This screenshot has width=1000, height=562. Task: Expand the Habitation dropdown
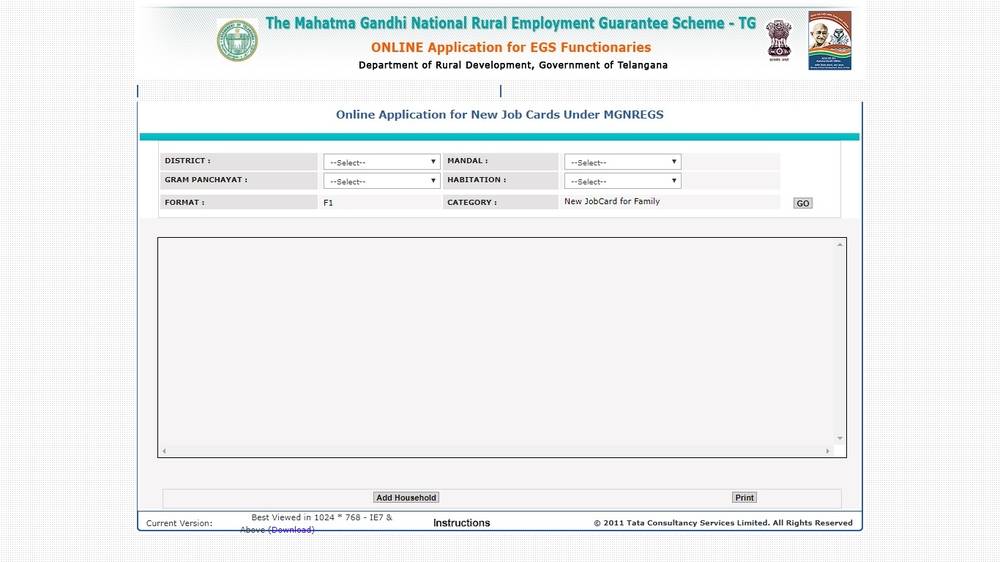point(622,182)
